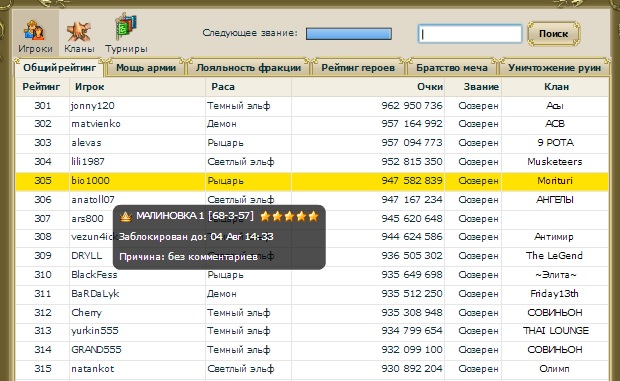Click the five gold stars in tooltip
620x381 pixels.
click(x=289, y=216)
